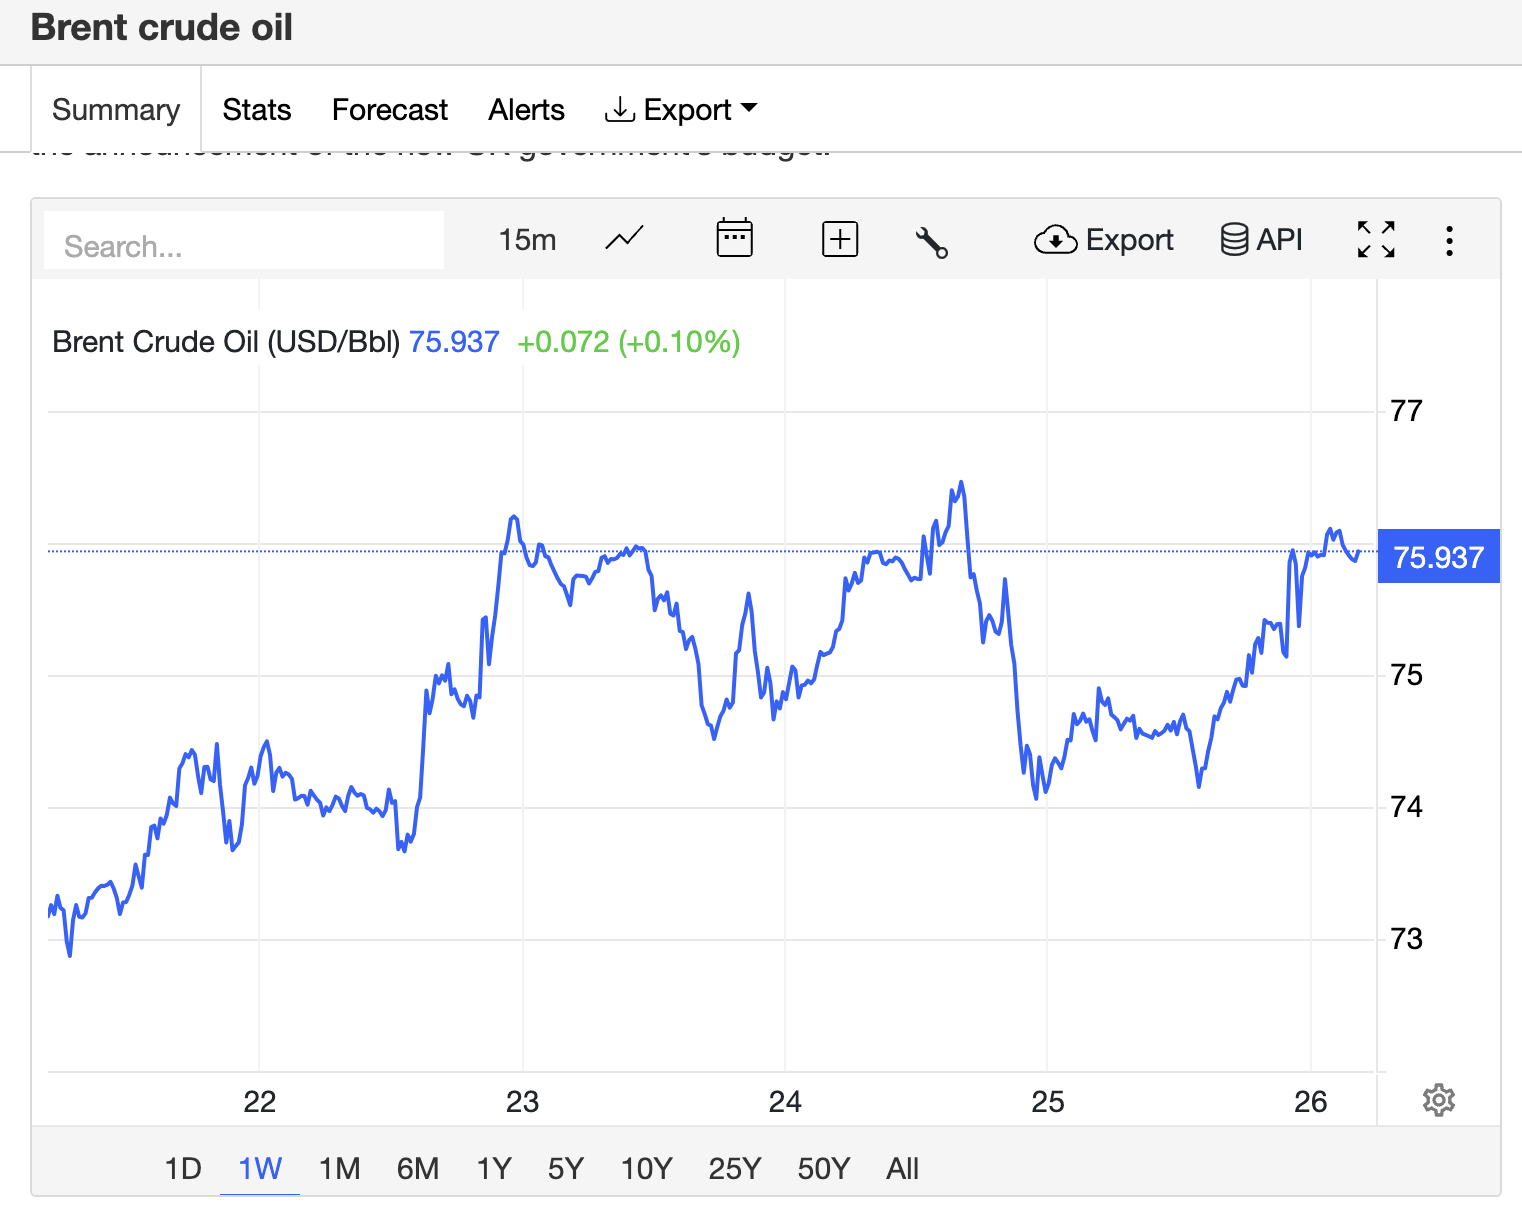This screenshot has width=1522, height=1230.
Task: Select the 5Y time range
Action: tap(566, 1168)
